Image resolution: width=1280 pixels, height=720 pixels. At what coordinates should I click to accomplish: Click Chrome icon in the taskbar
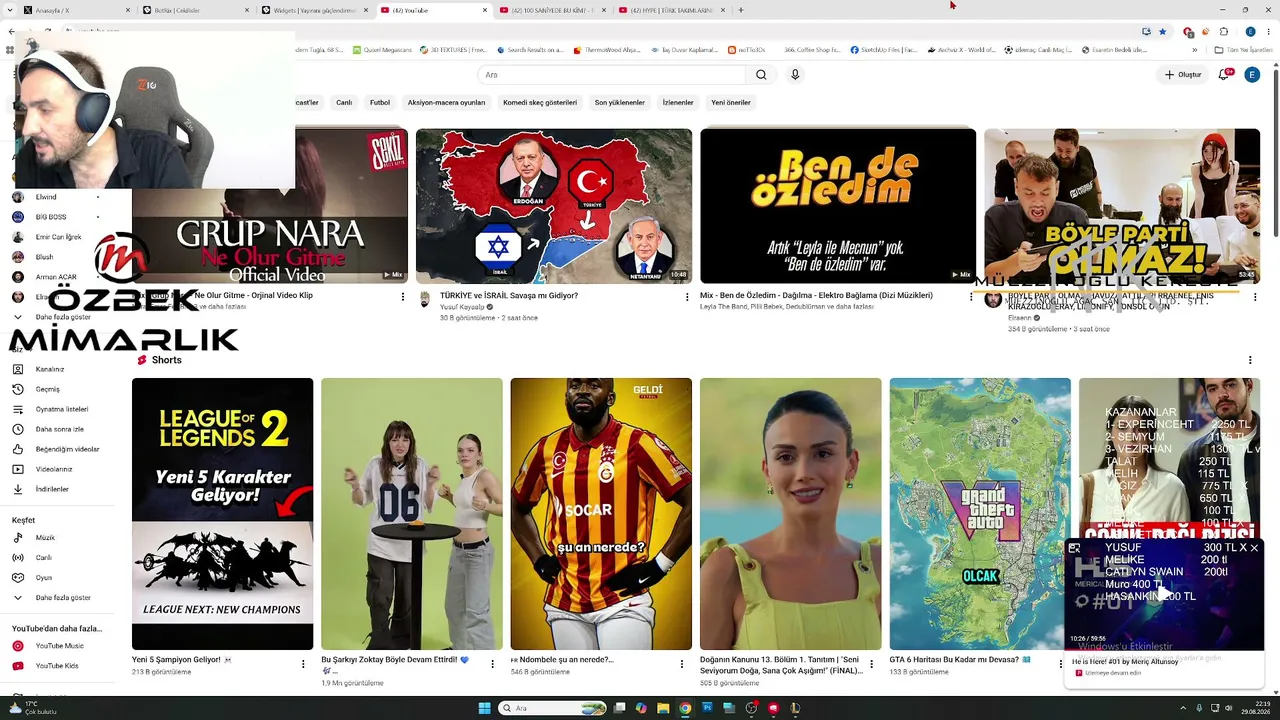click(x=685, y=708)
